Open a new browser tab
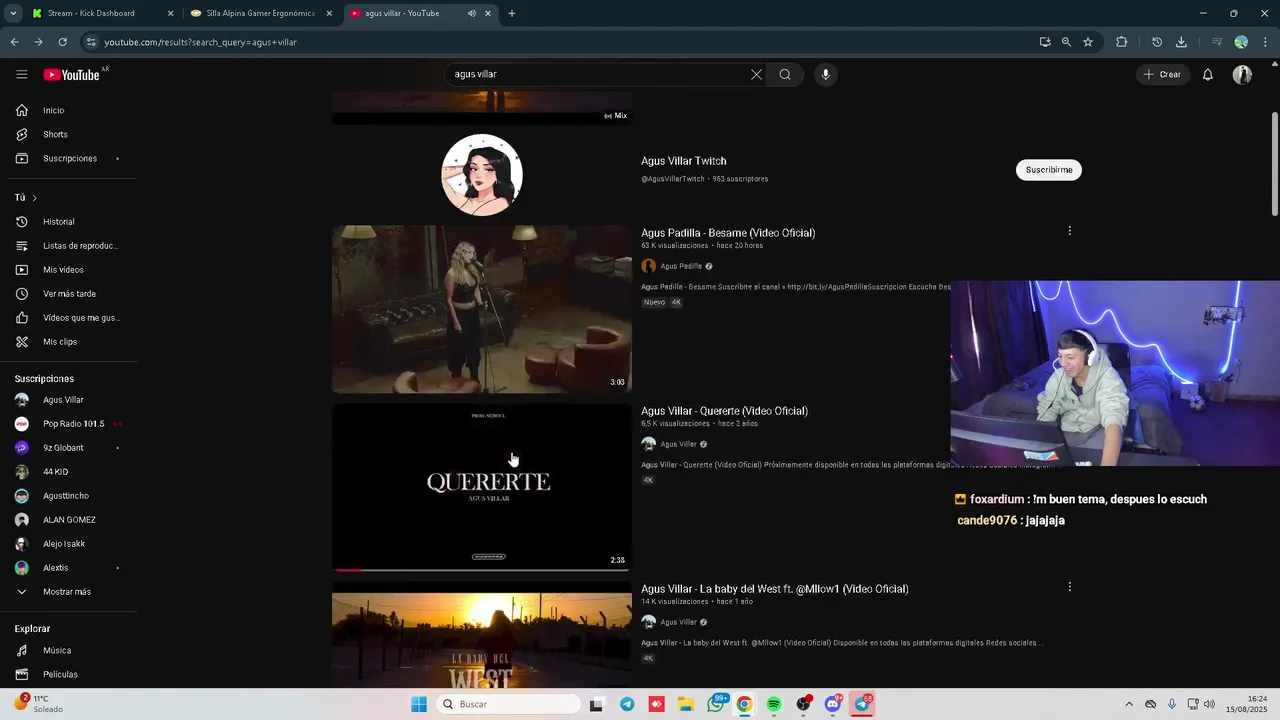Viewport: 1280px width, 720px height. [512, 13]
